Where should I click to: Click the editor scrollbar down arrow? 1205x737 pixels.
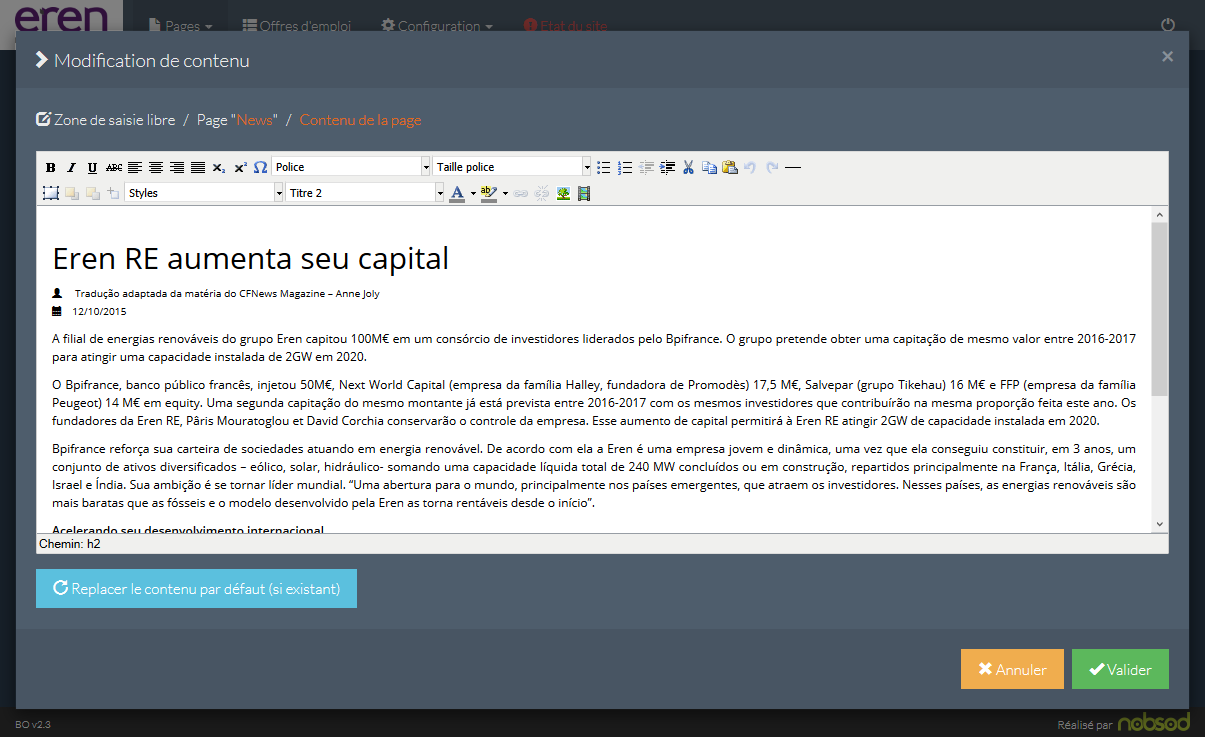click(x=1160, y=524)
